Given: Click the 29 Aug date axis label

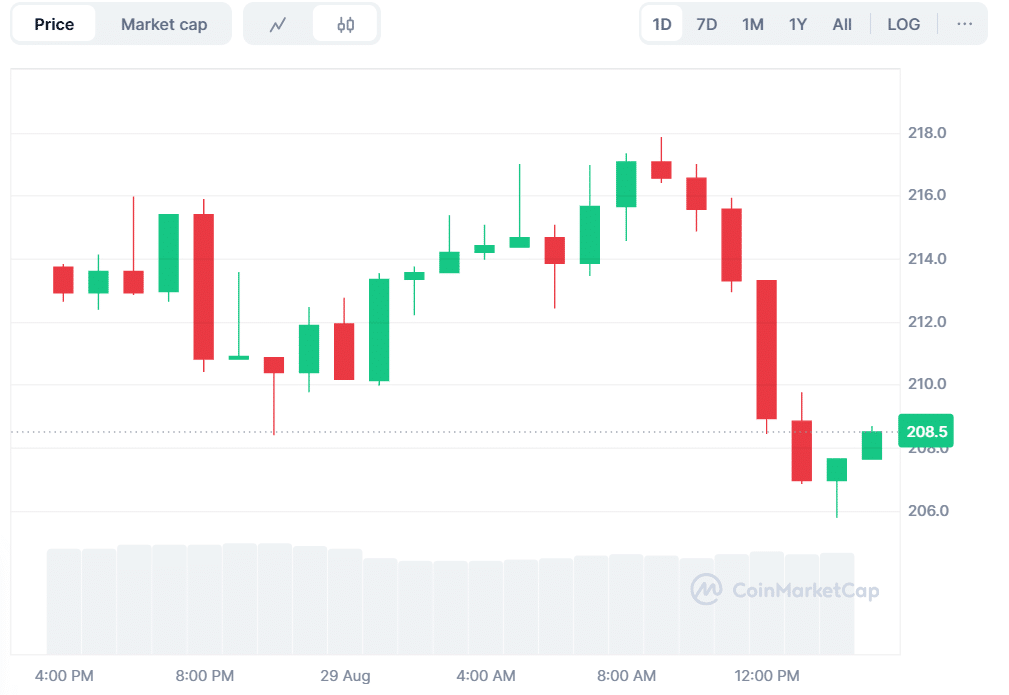Looking at the screenshot, I should pos(345,676).
